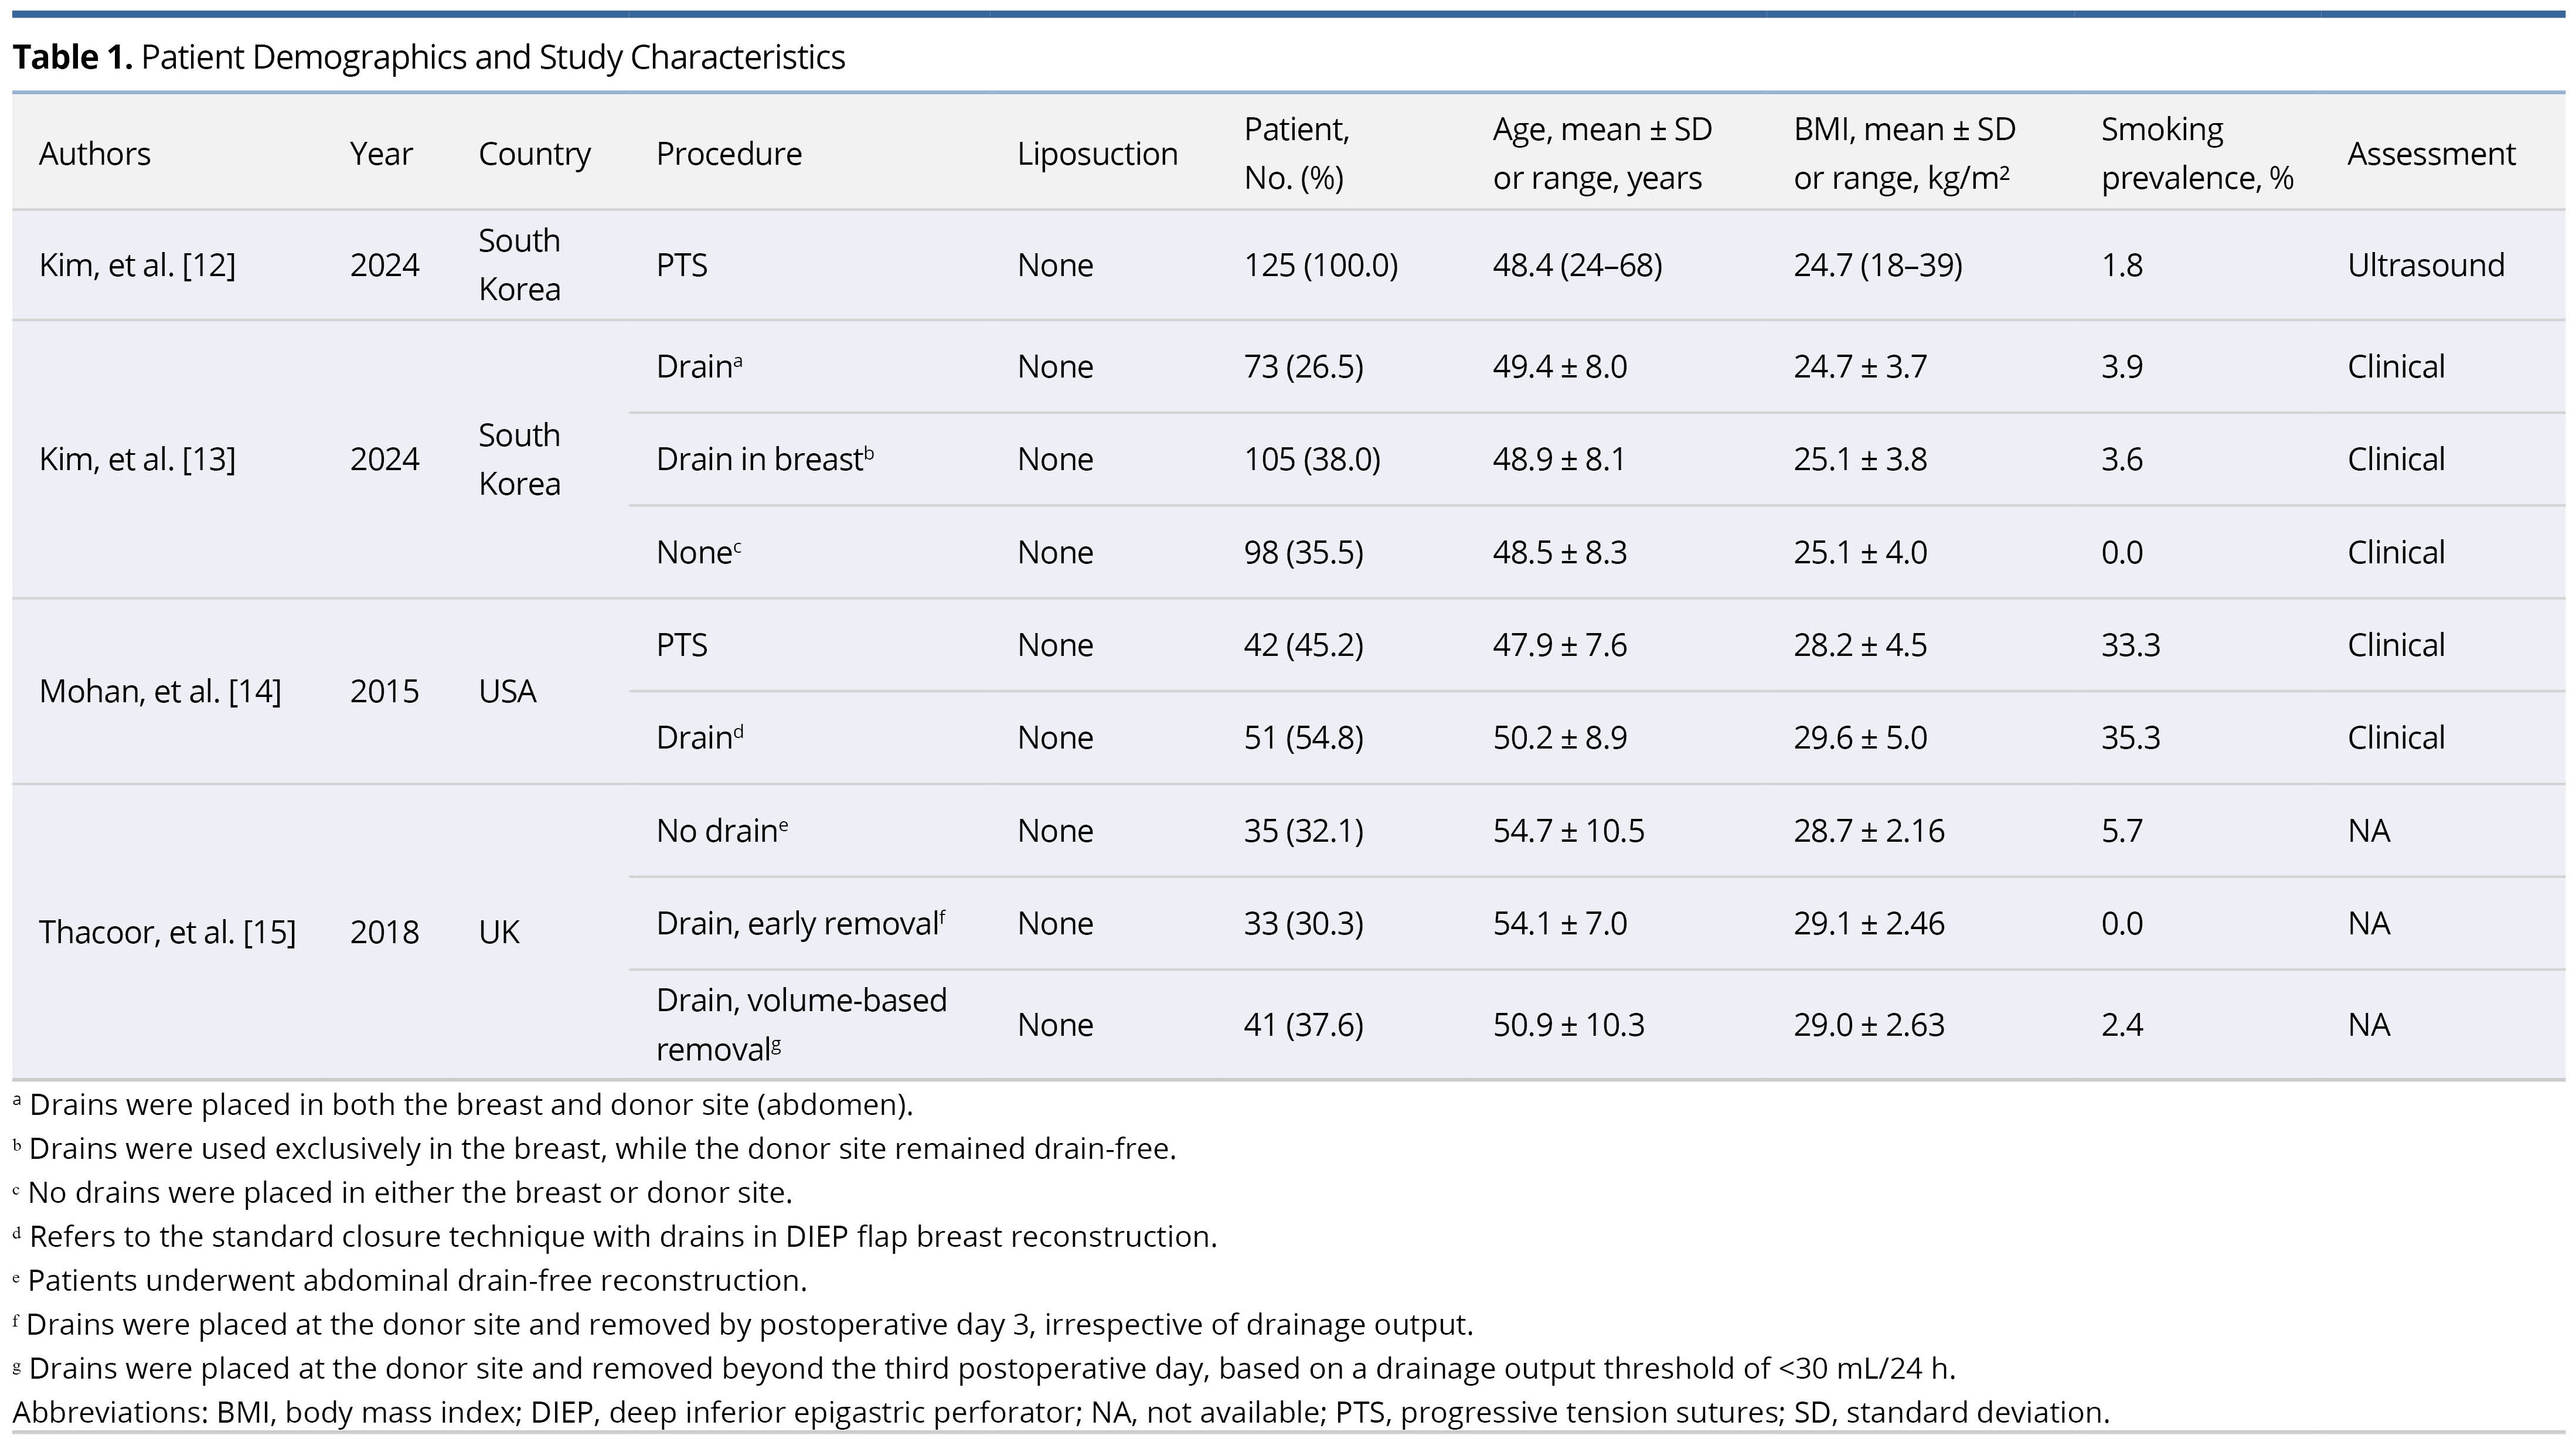
Task: Click Thacoor, et al. [15] reference
Action: coord(167,932)
